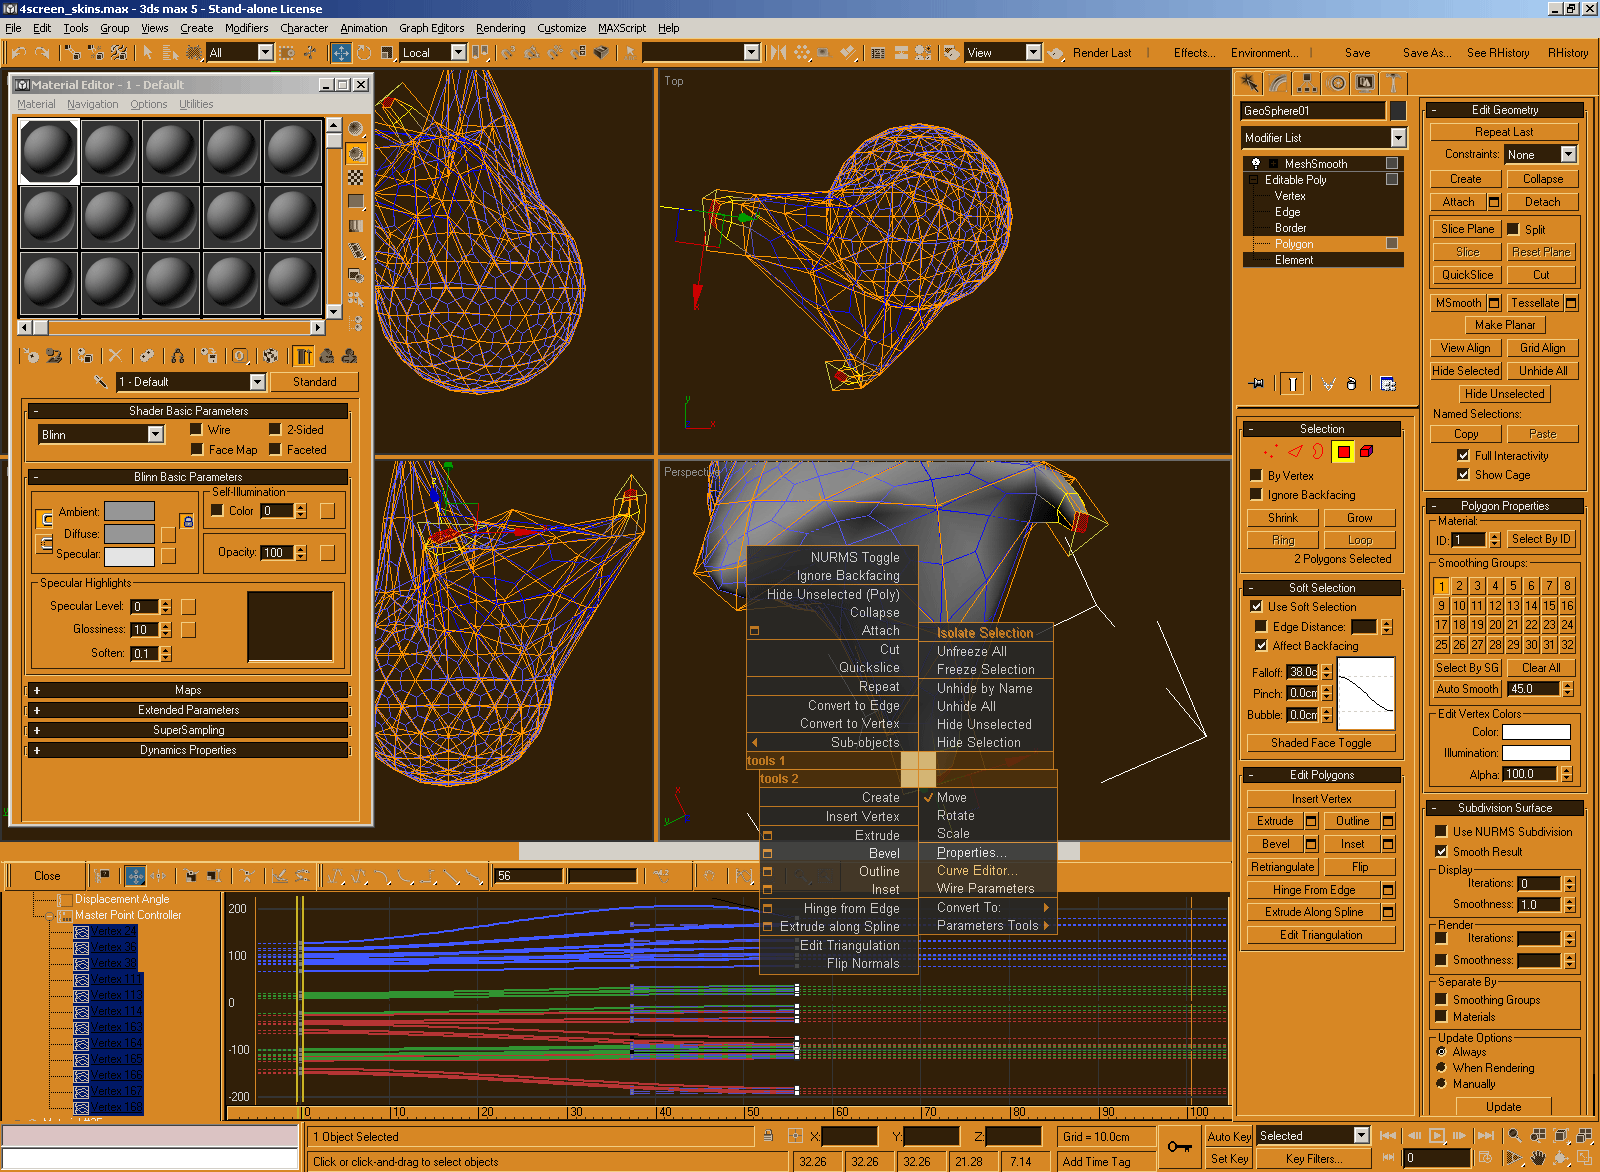The width and height of the screenshot is (1600, 1172).
Task: Click the Pan hand viewport control
Action: pyautogui.click(x=1538, y=1158)
